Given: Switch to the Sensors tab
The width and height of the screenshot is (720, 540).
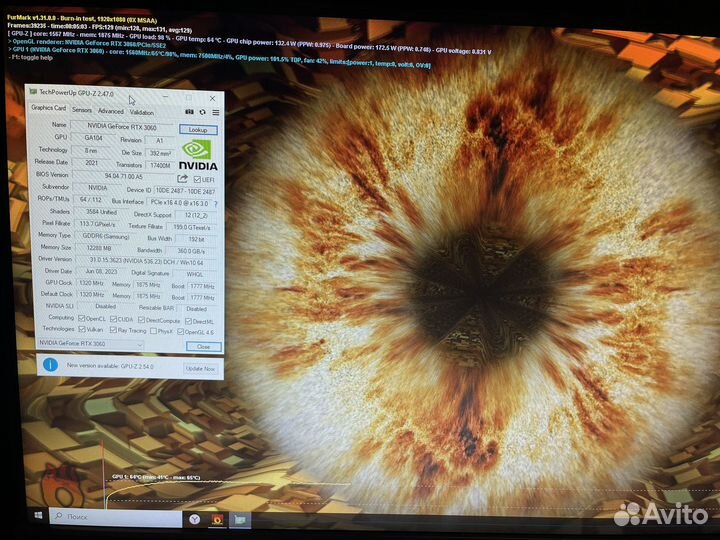Looking at the screenshot, I should tap(82, 111).
